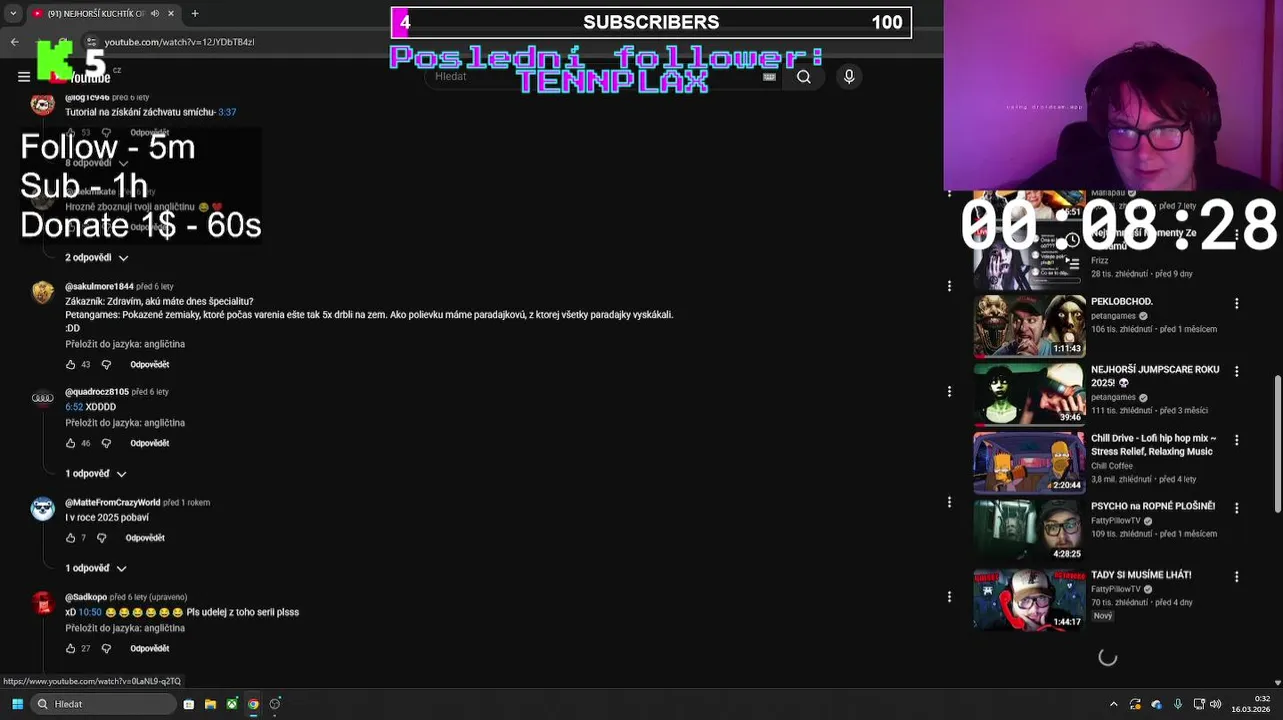Open the options menu for the @sakulmore1844 comment
1283x720 pixels.
(x=949, y=286)
